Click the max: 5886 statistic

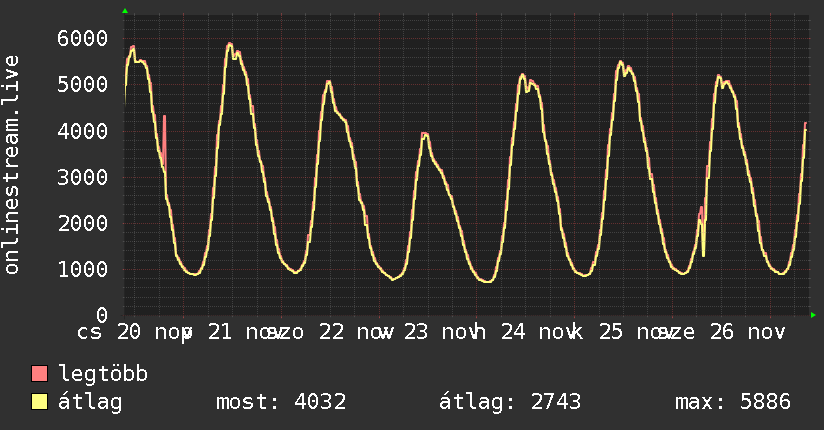point(733,402)
